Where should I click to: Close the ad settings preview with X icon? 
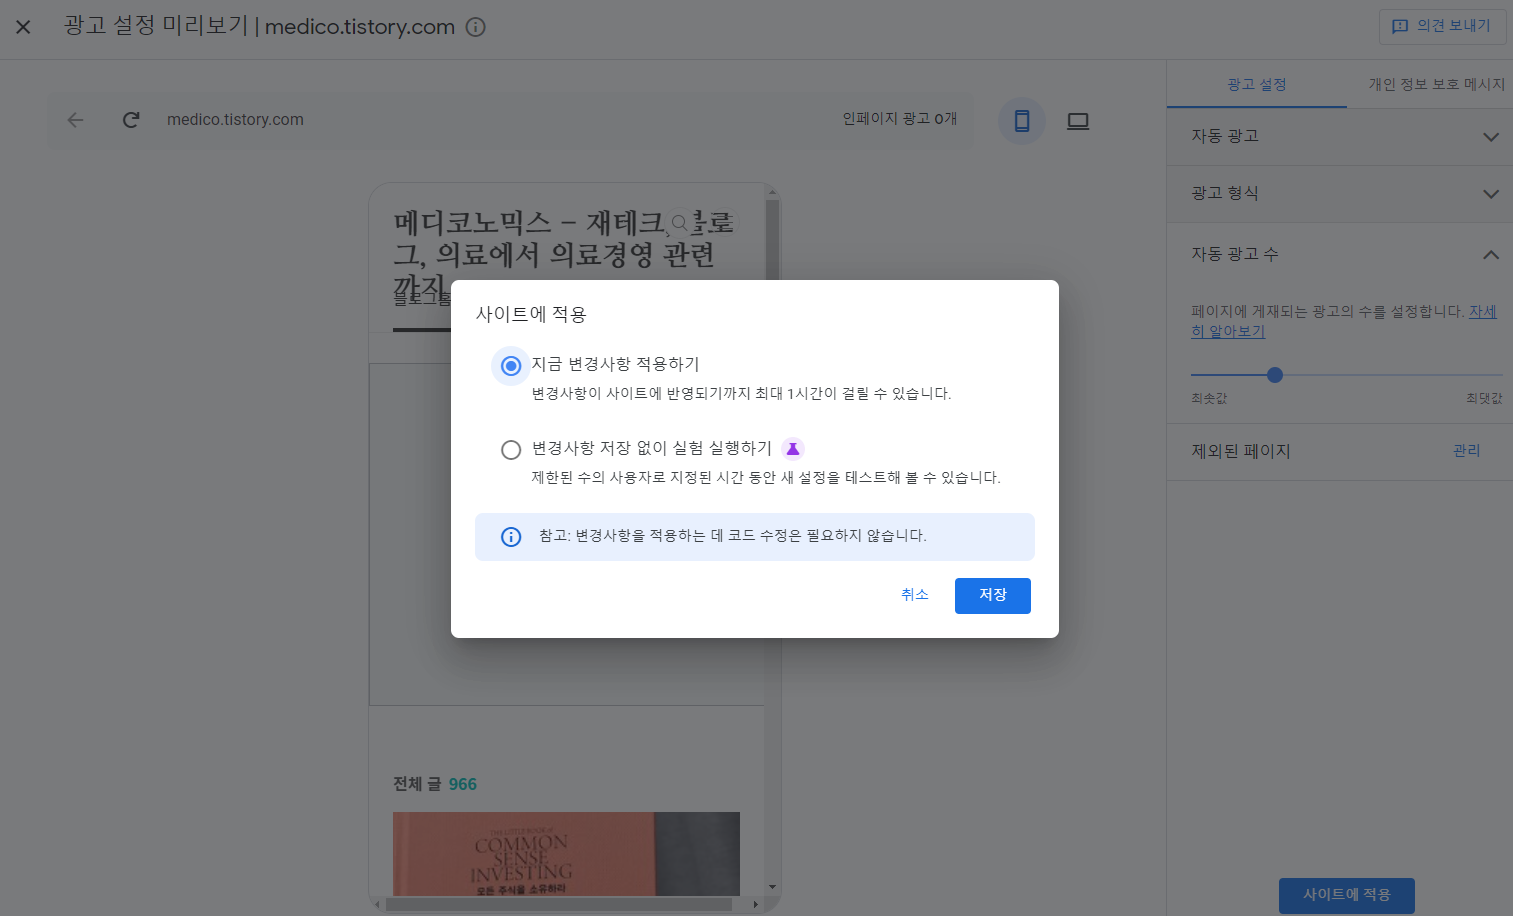tap(23, 27)
